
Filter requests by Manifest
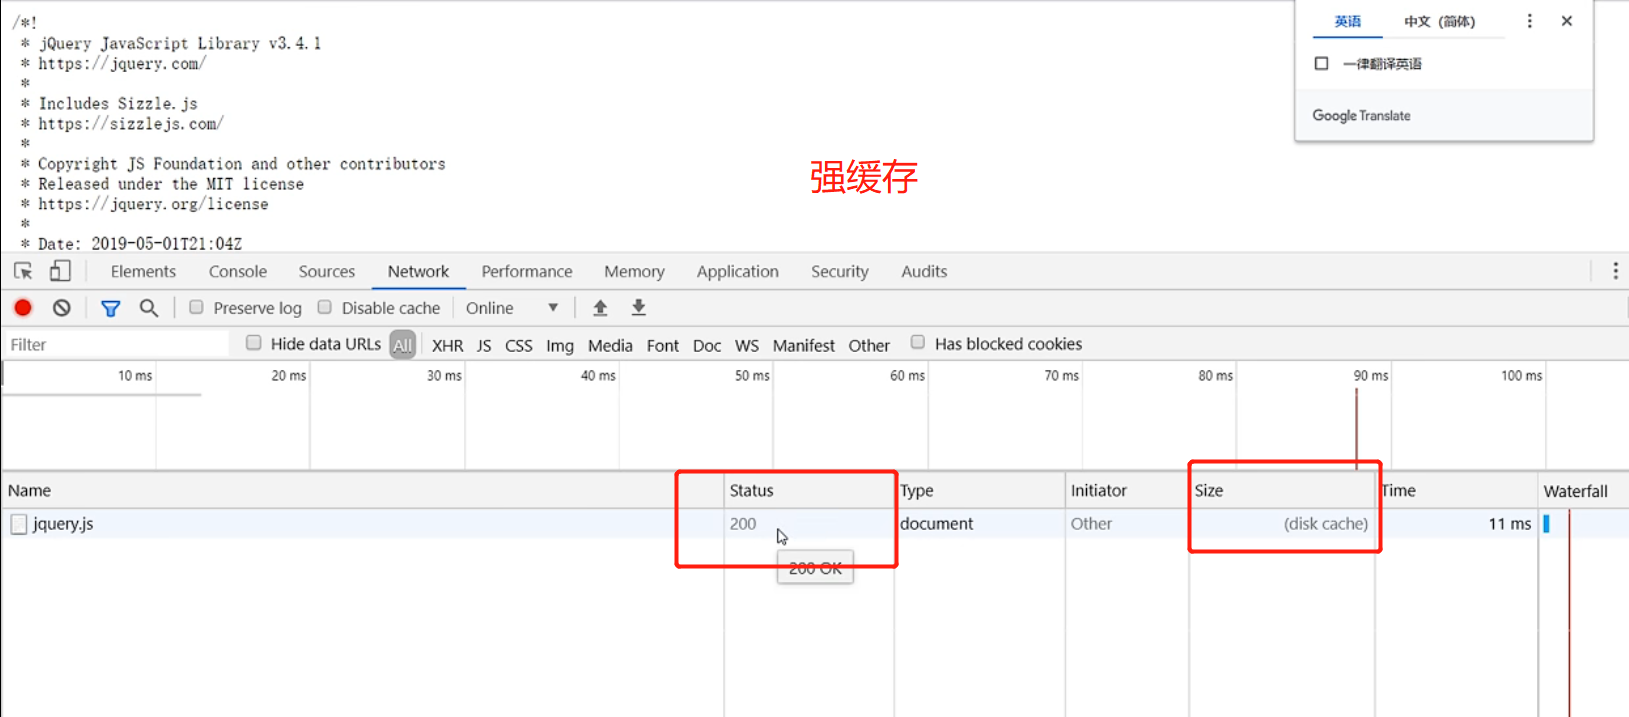pyautogui.click(x=803, y=345)
